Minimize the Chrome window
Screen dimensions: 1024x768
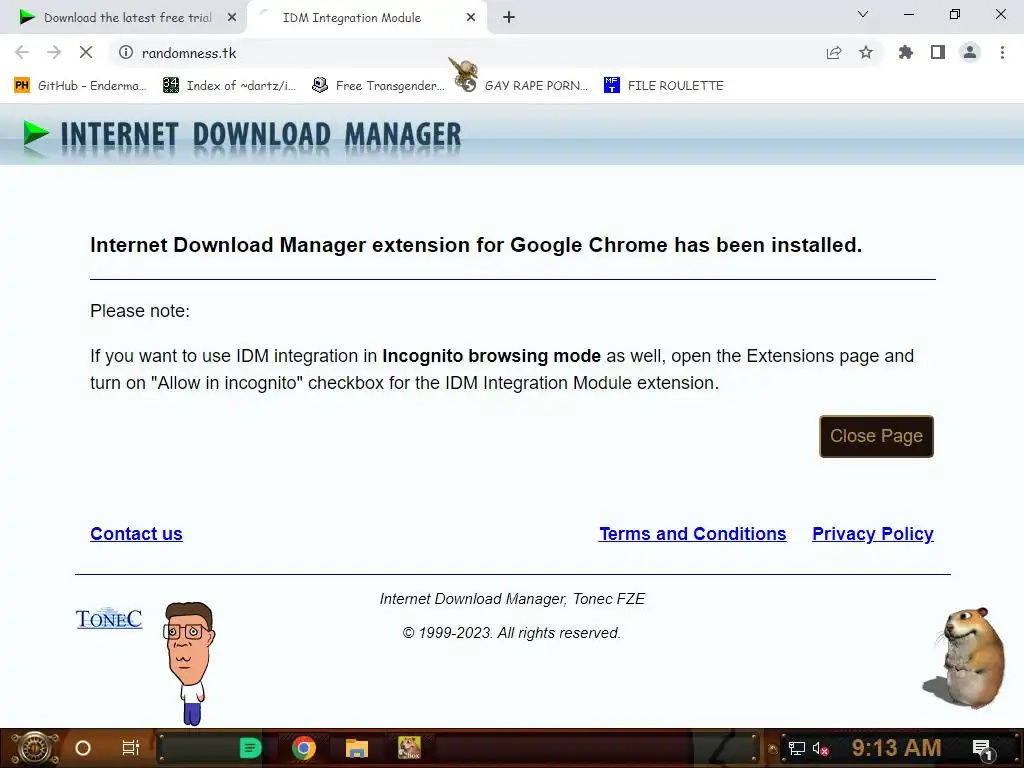(x=908, y=14)
